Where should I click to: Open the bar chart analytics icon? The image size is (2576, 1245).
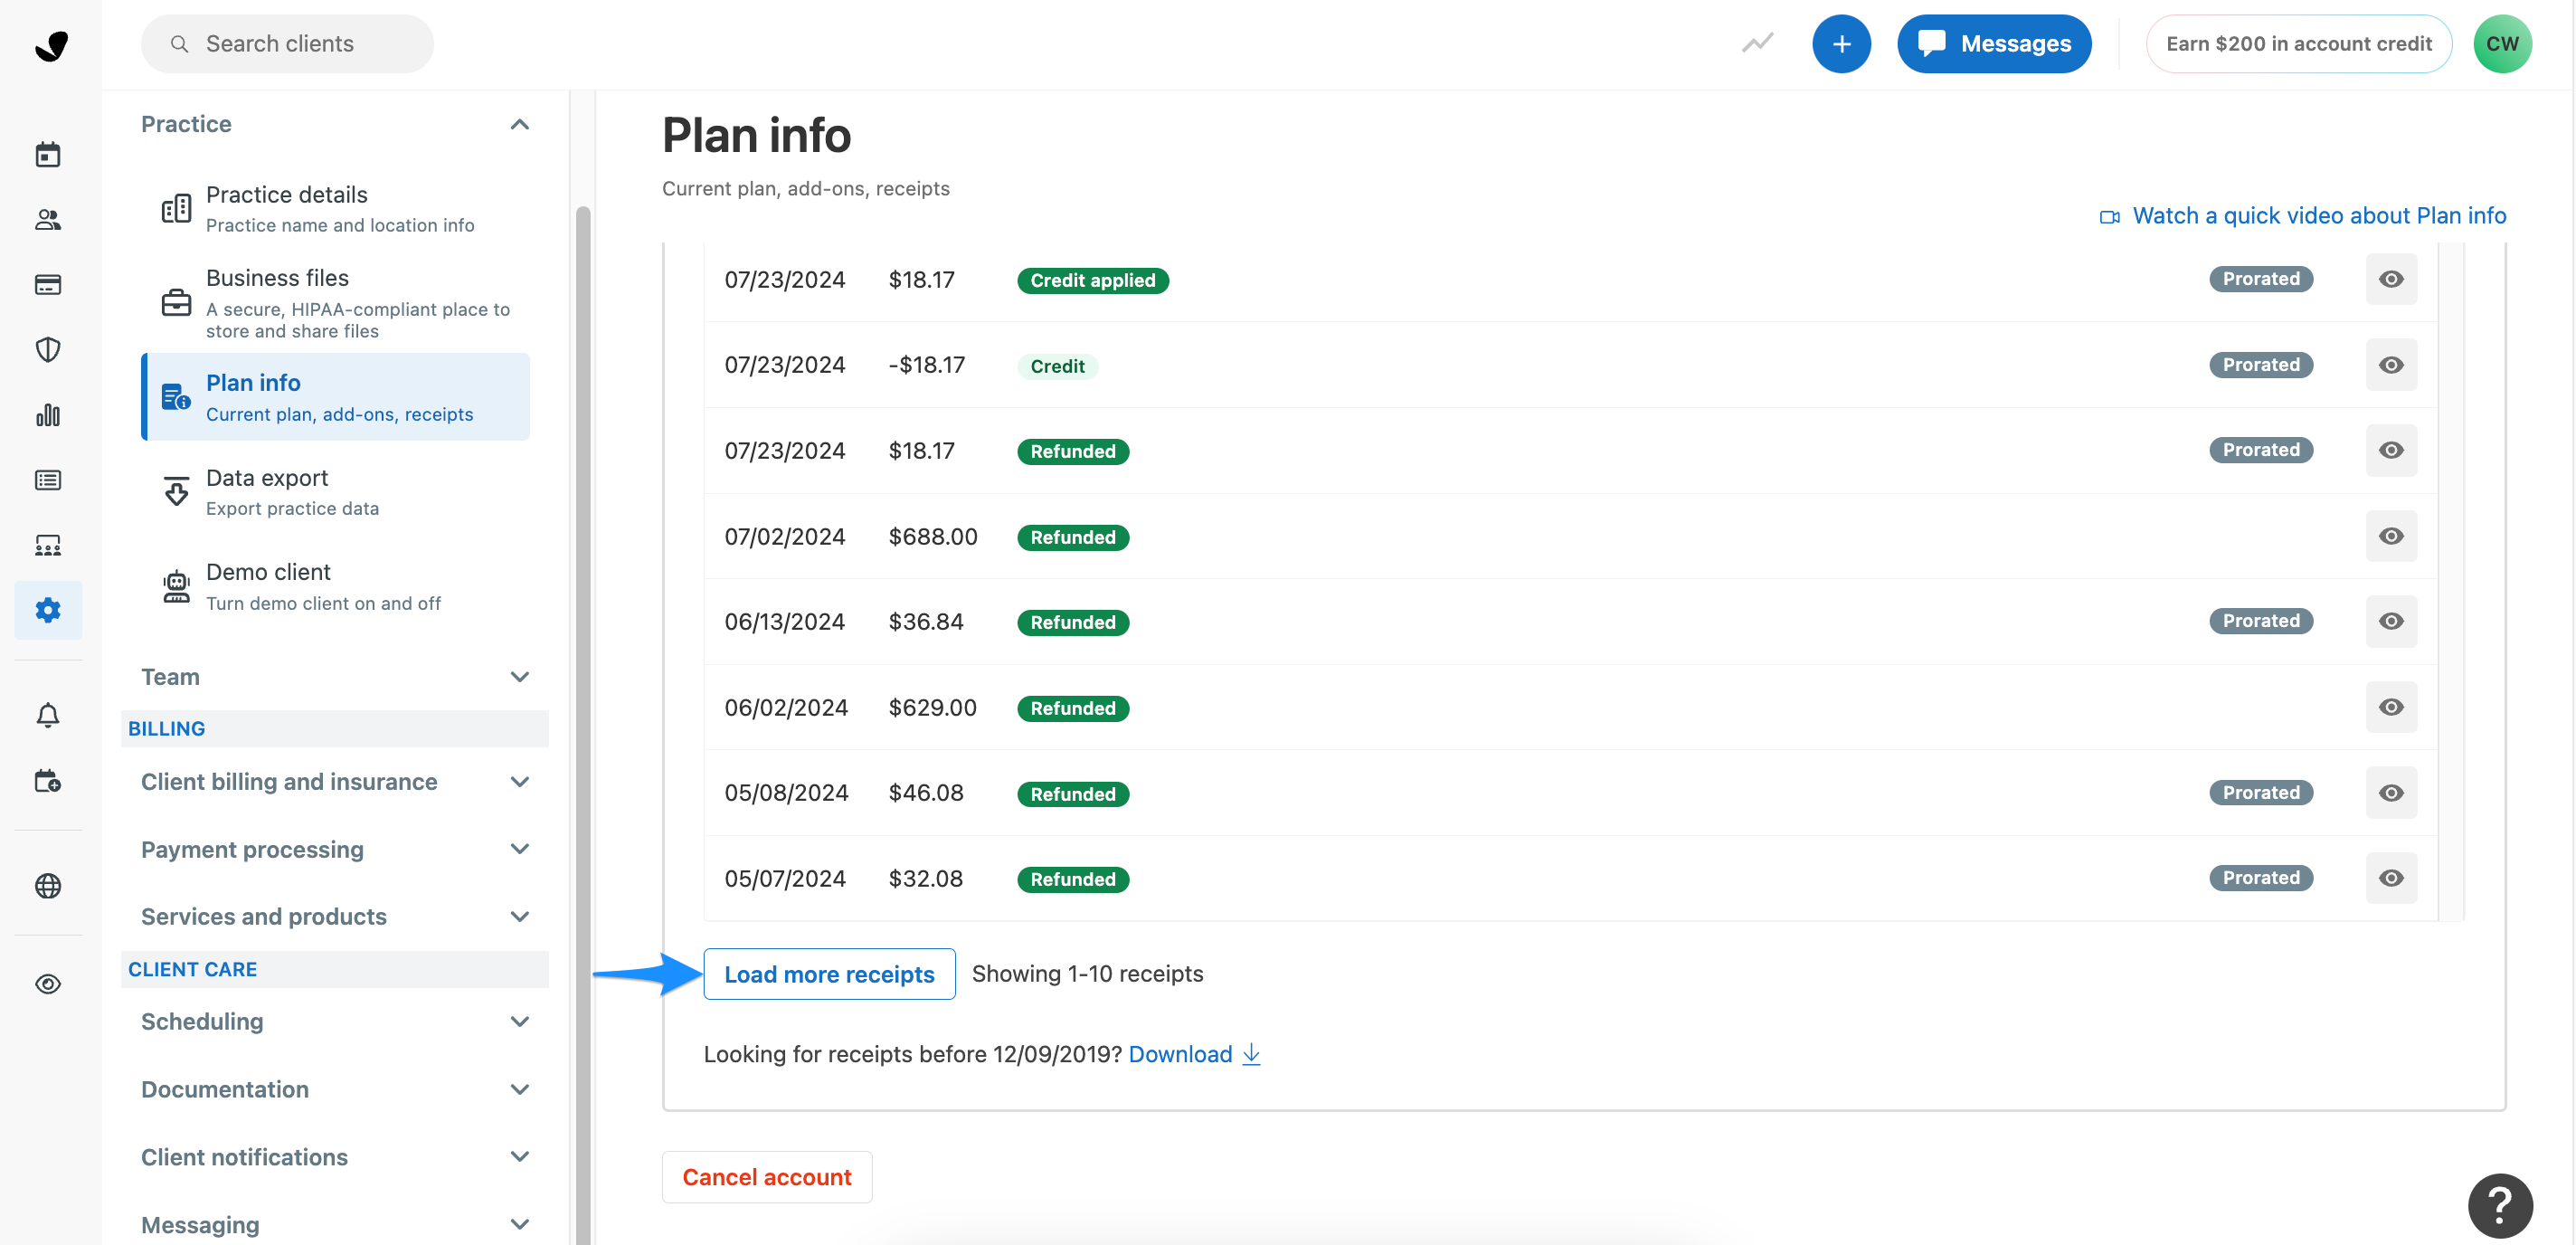48,415
